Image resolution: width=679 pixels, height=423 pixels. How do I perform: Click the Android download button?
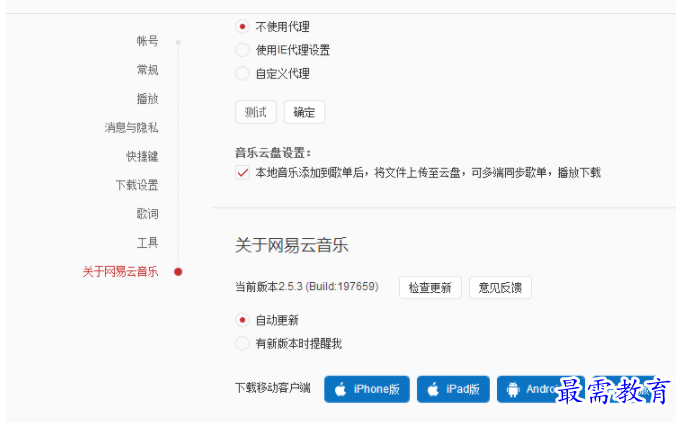tap(541, 389)
